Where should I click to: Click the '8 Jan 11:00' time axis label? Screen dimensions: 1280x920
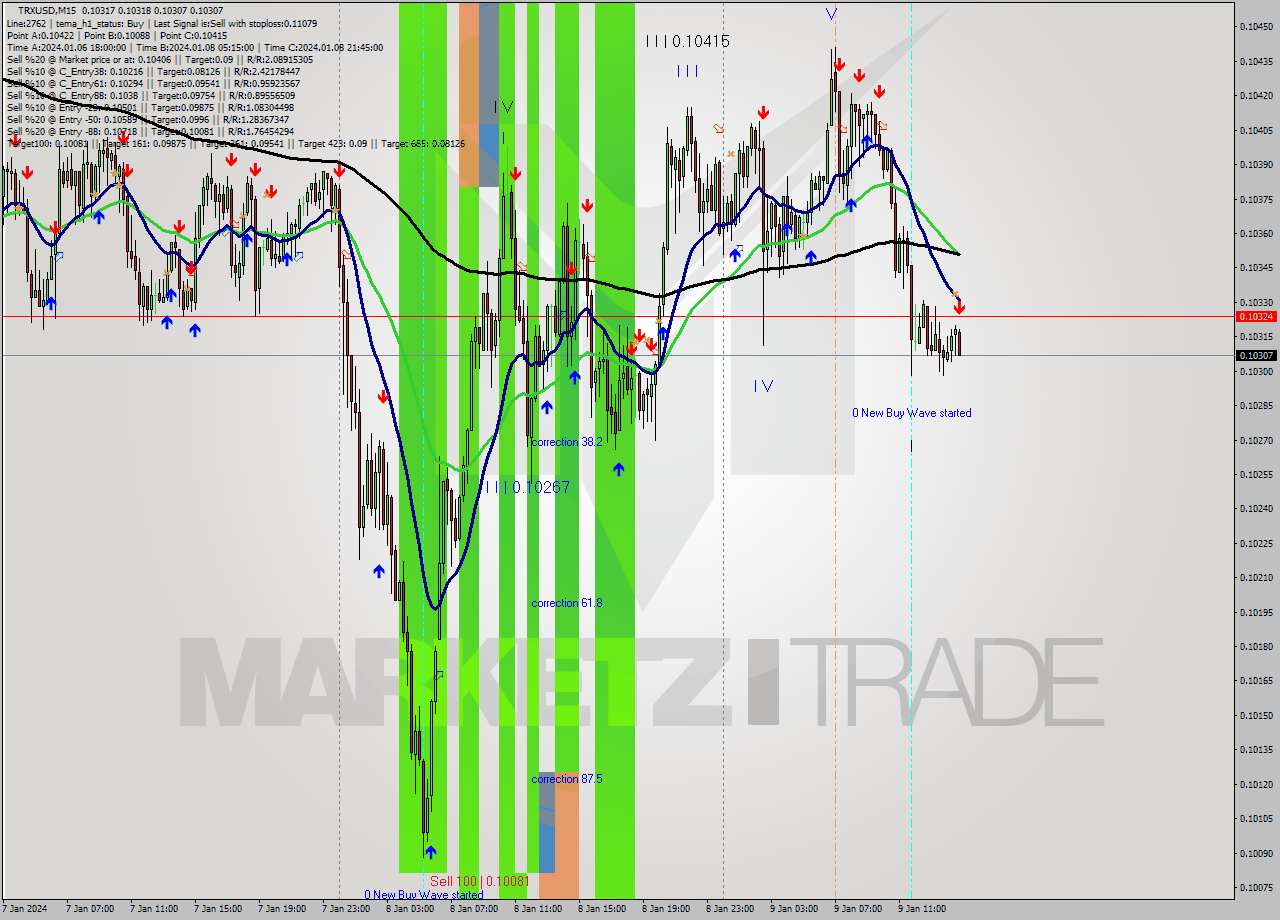pos(537,909)
